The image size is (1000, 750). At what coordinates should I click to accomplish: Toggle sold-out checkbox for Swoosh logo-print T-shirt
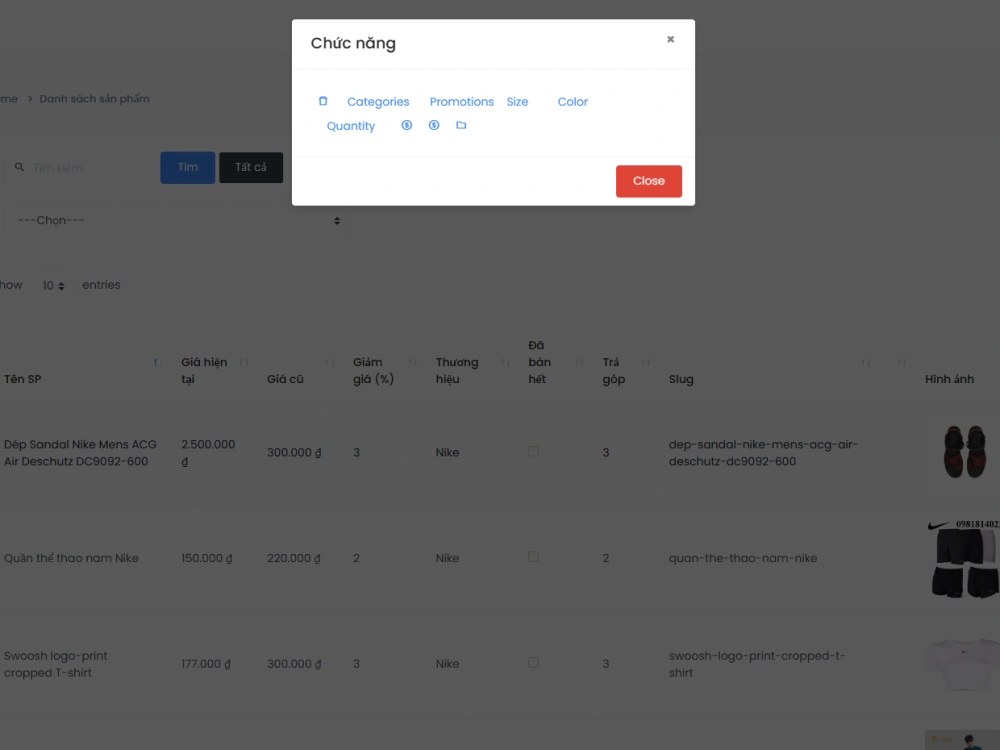tap(533, 663)
